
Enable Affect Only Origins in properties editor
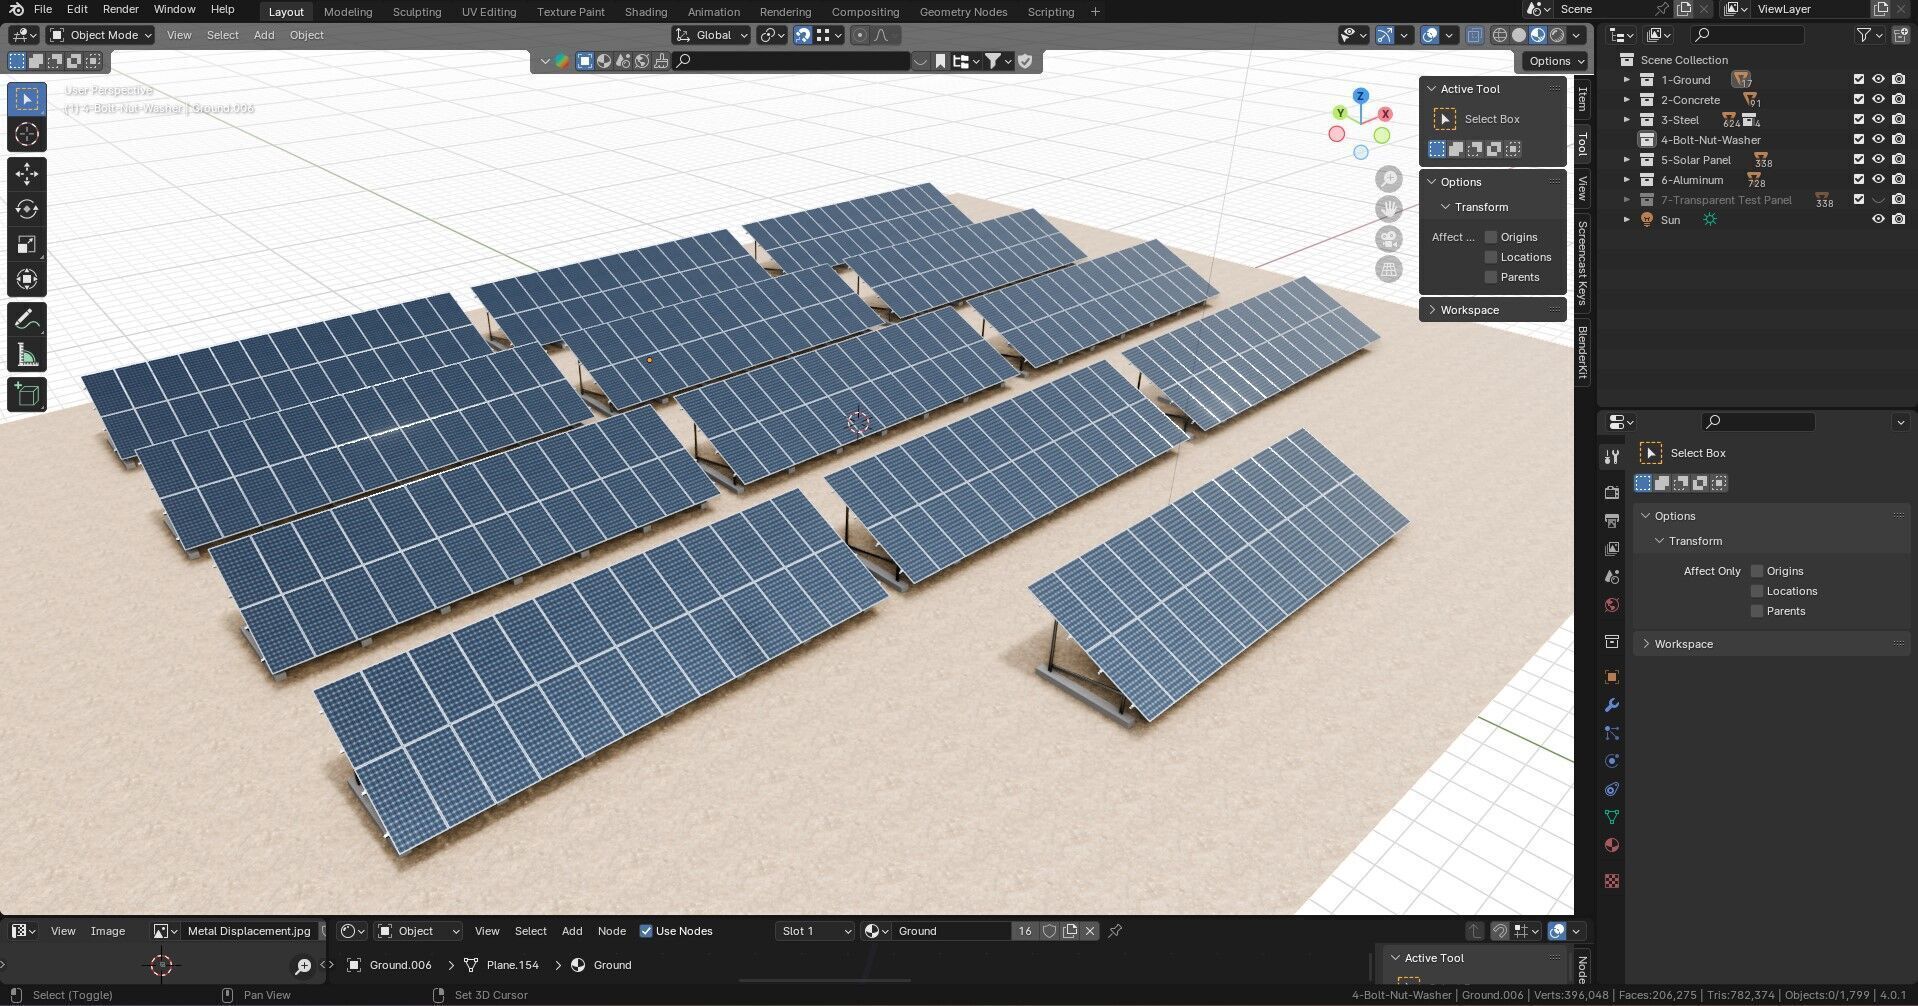click(1756, 571)
